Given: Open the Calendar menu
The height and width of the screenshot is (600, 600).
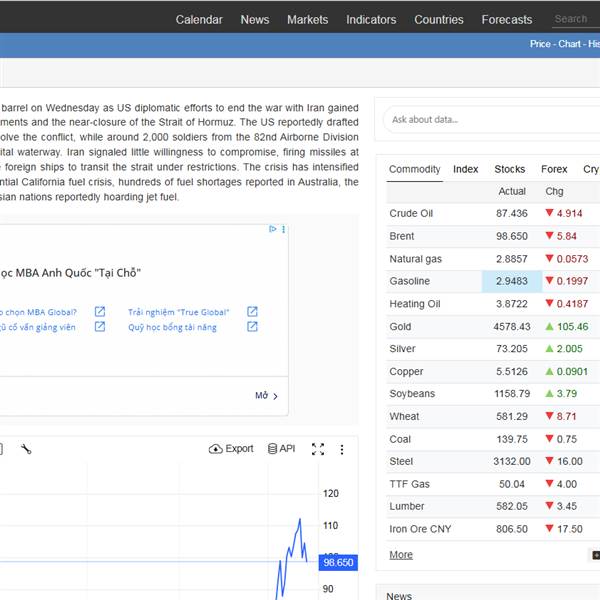Looking at the screenshot, I should pyautogui.click(x=199, y=20).
